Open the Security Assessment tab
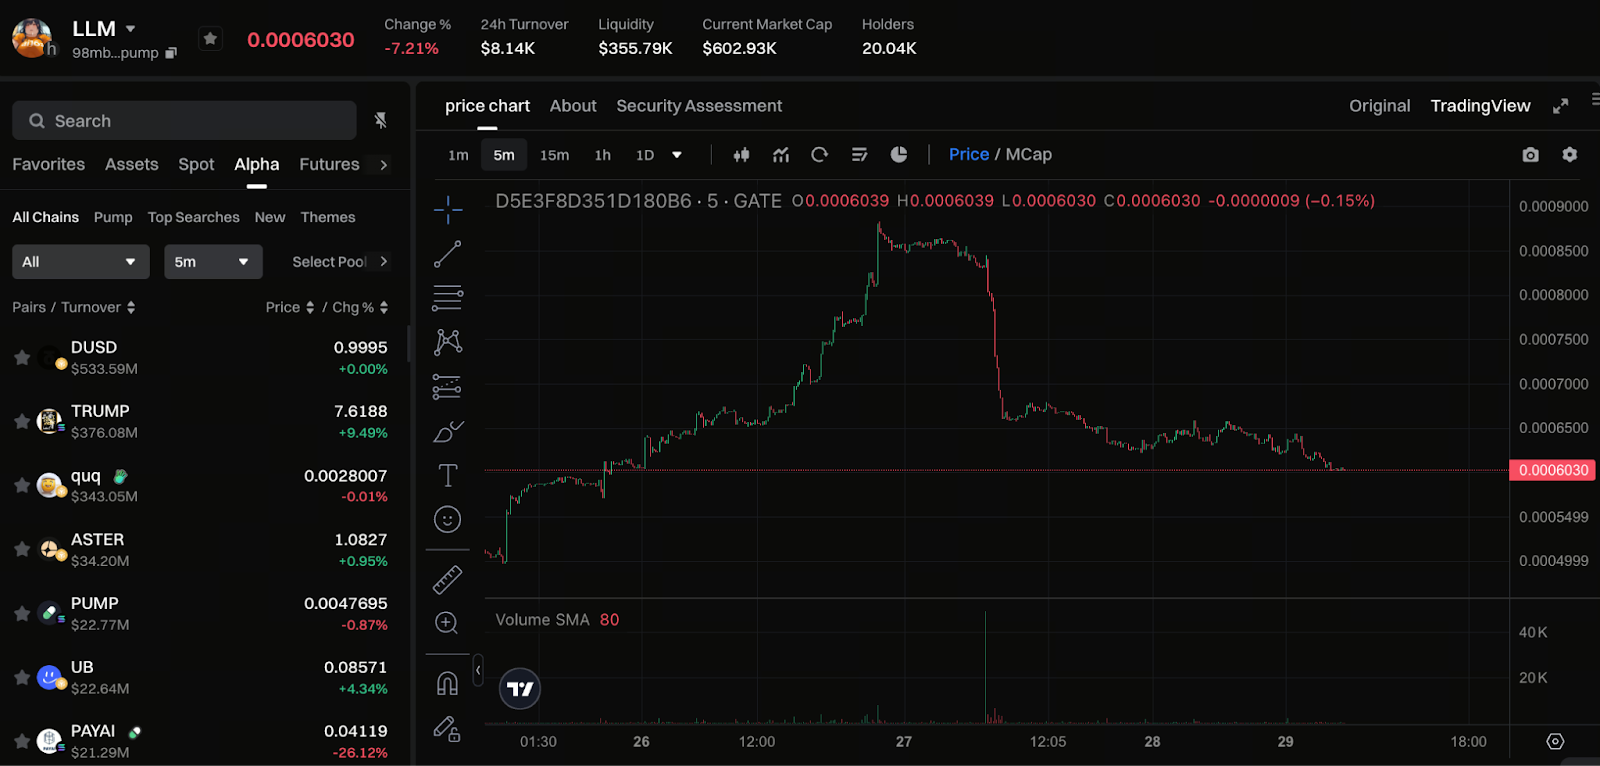Screen dimensions: 1600x766 (699, 106)
